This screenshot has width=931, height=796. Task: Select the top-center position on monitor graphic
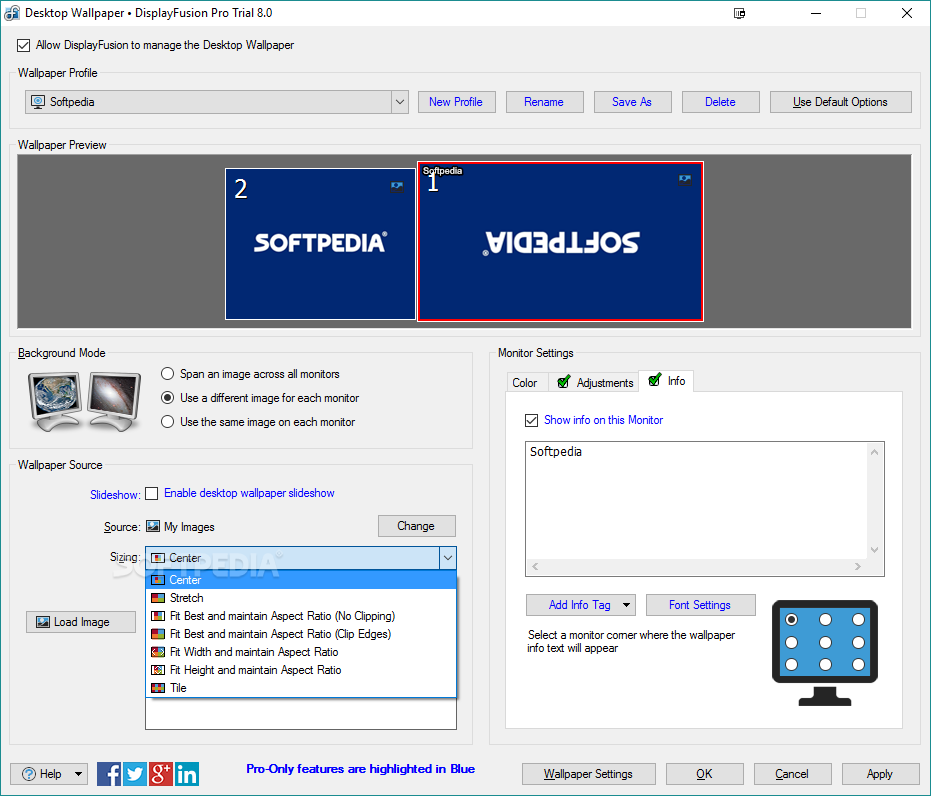pos(825,620)
